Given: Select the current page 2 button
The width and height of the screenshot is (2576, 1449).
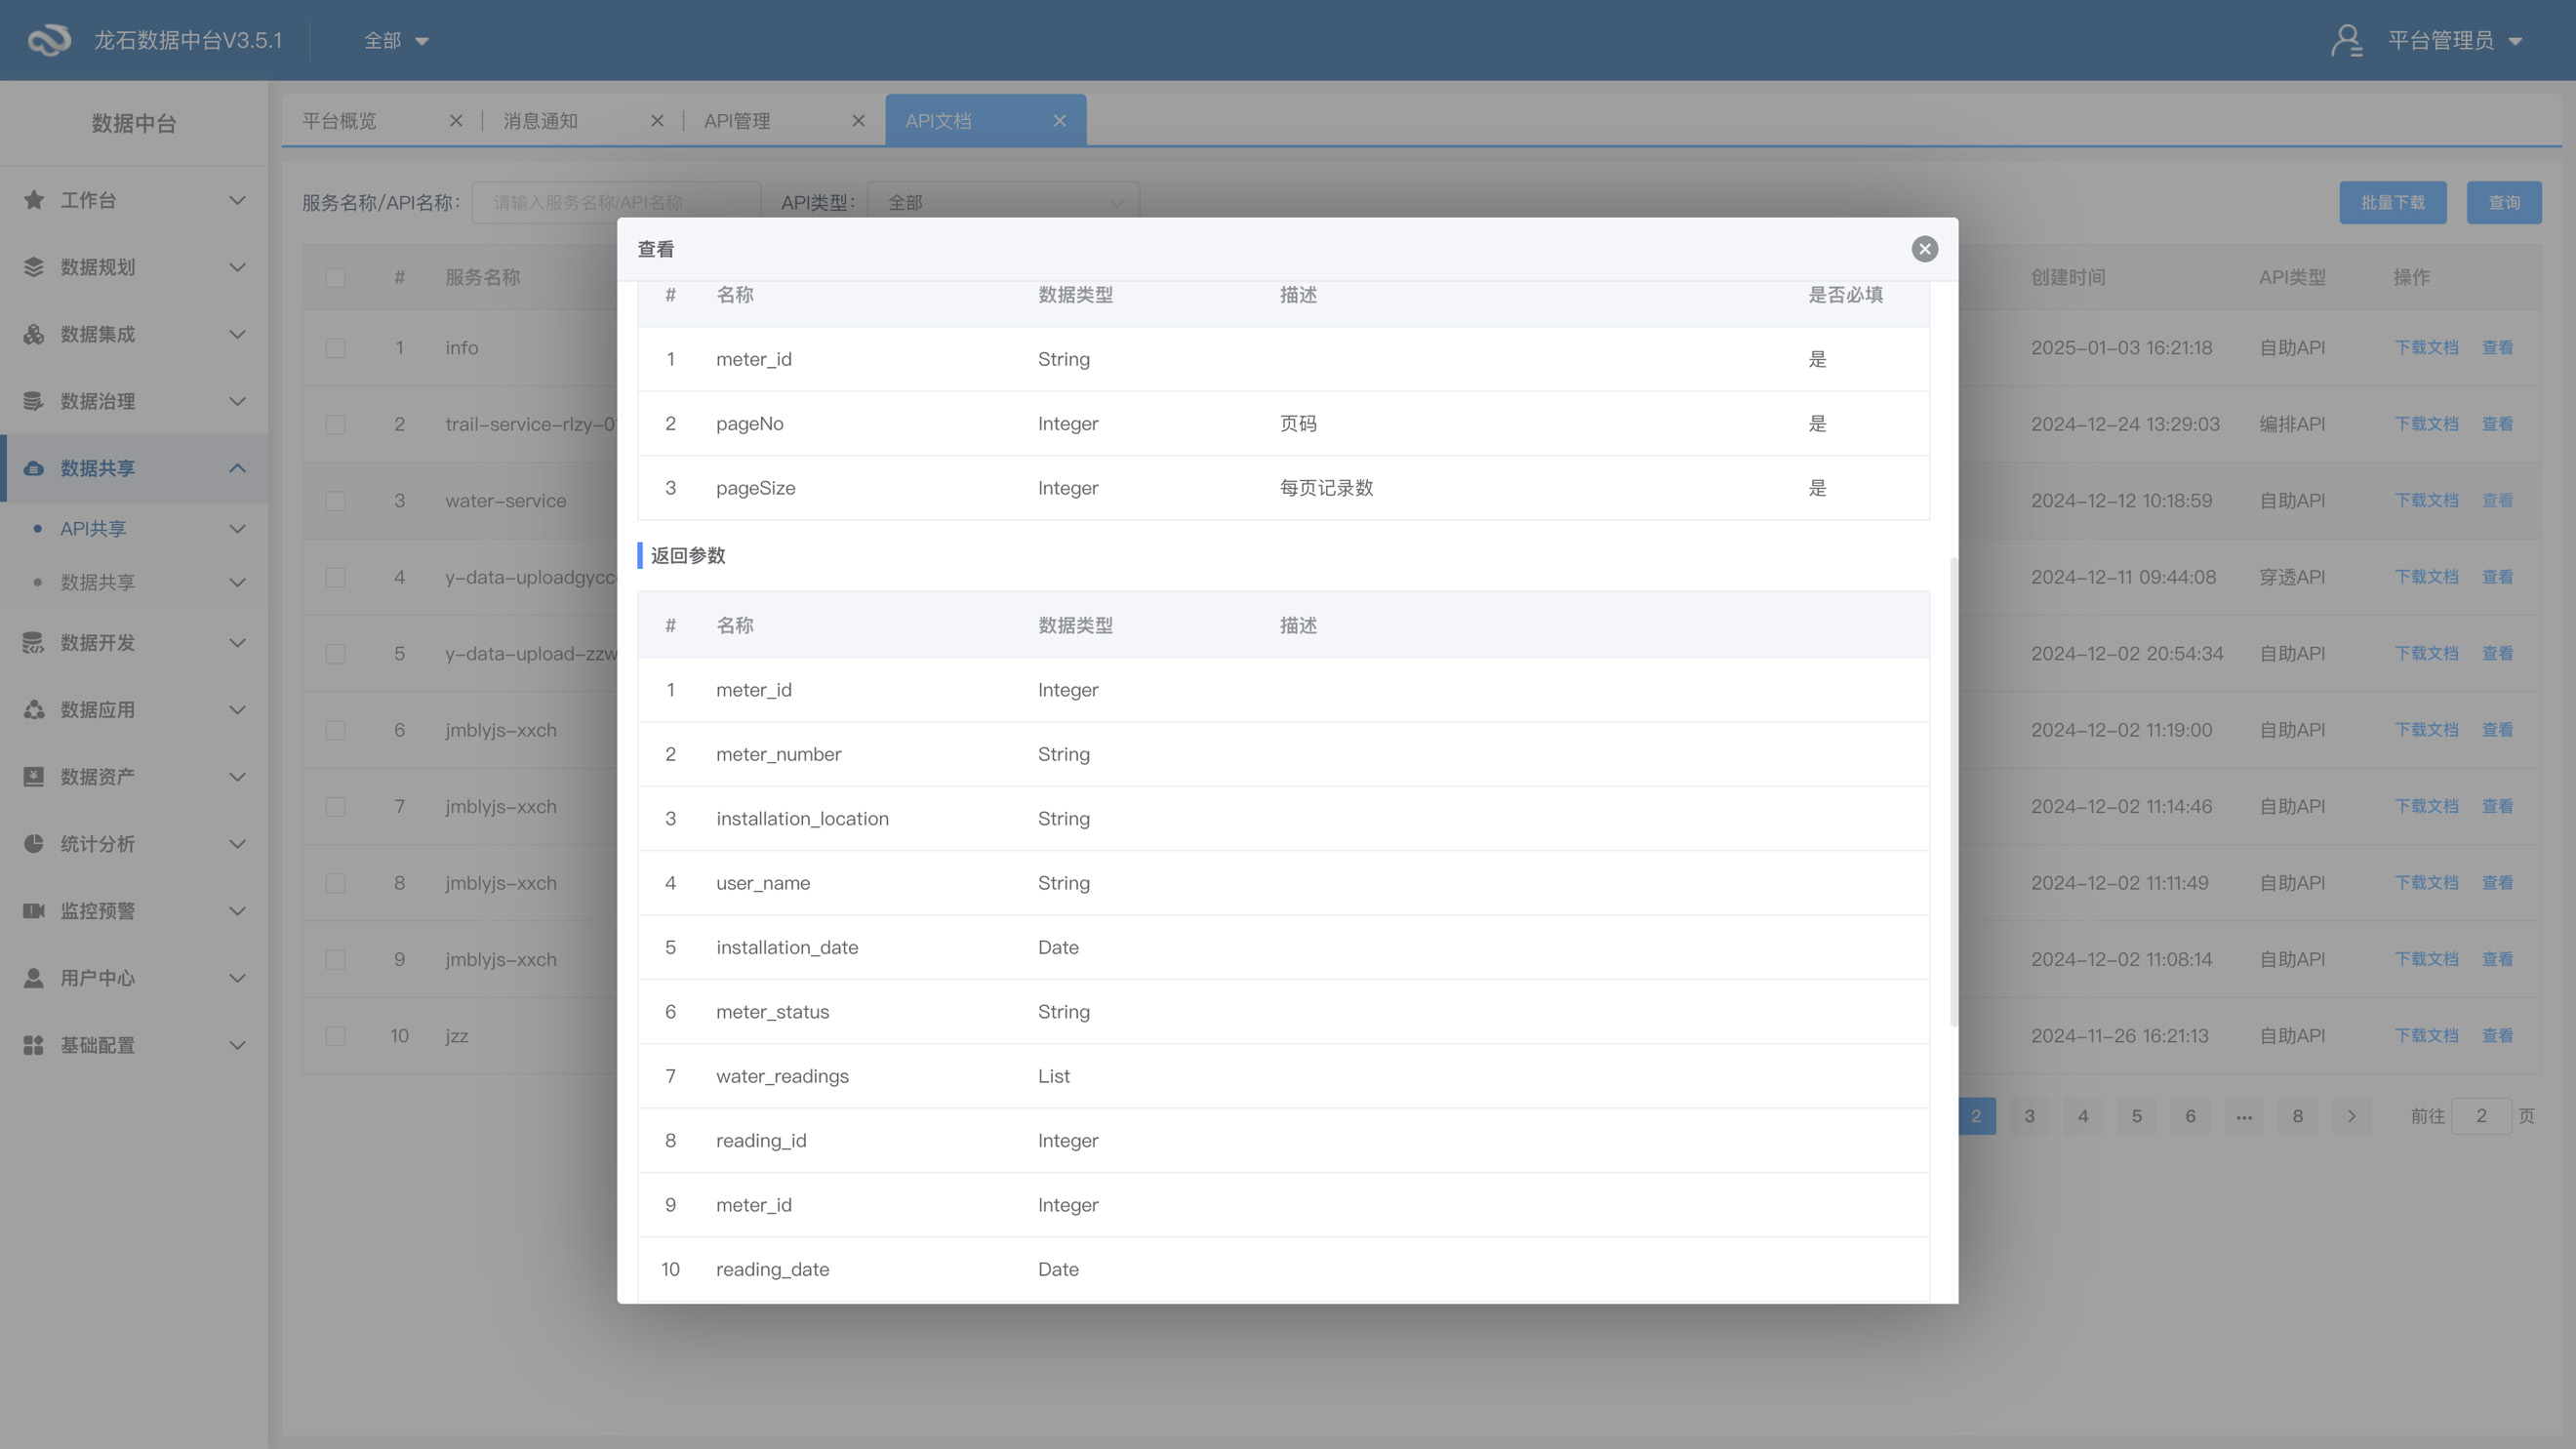Looking at the screenshot, I should click(x=1976, y=1116).
